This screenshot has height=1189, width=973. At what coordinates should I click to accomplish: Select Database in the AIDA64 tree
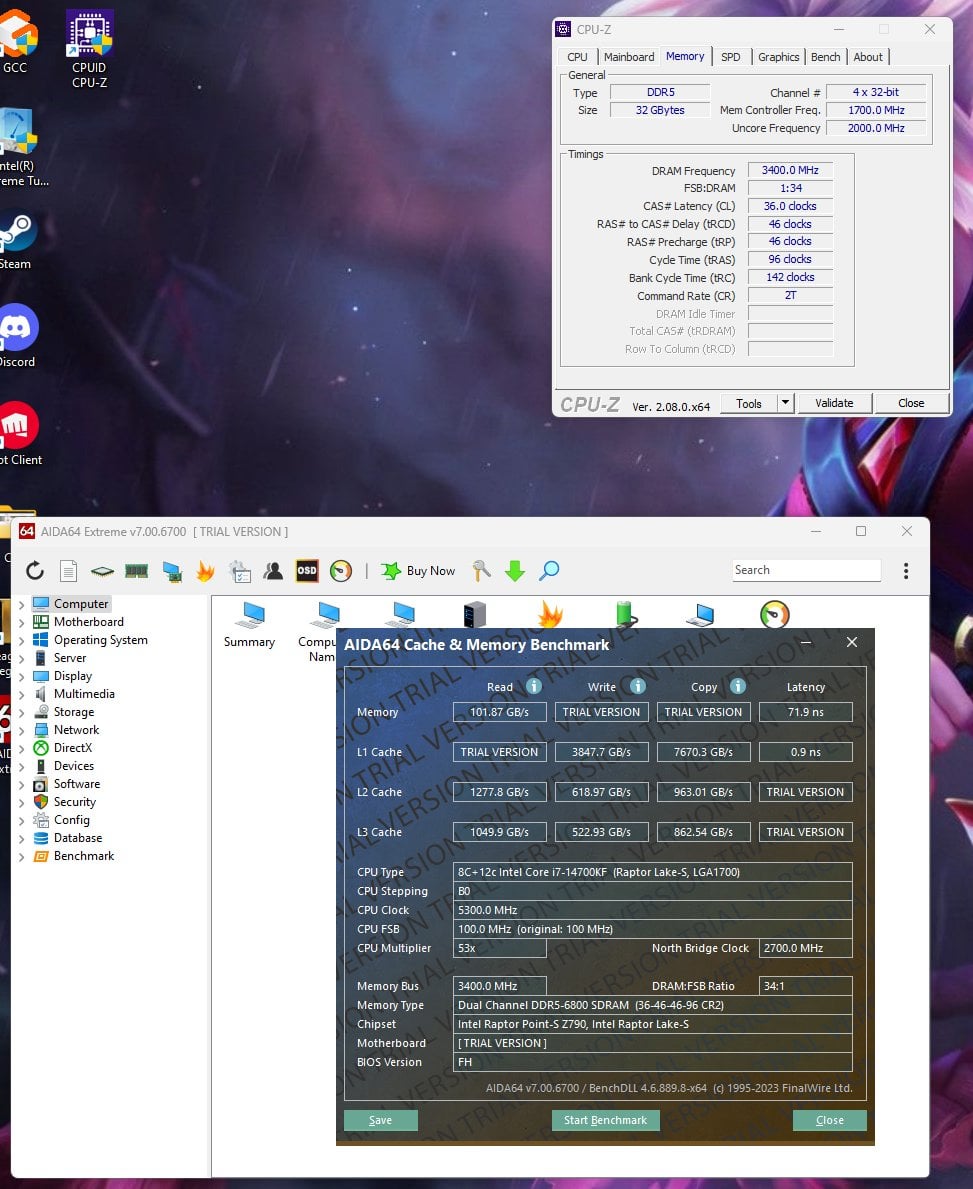(x=77, y=838)
